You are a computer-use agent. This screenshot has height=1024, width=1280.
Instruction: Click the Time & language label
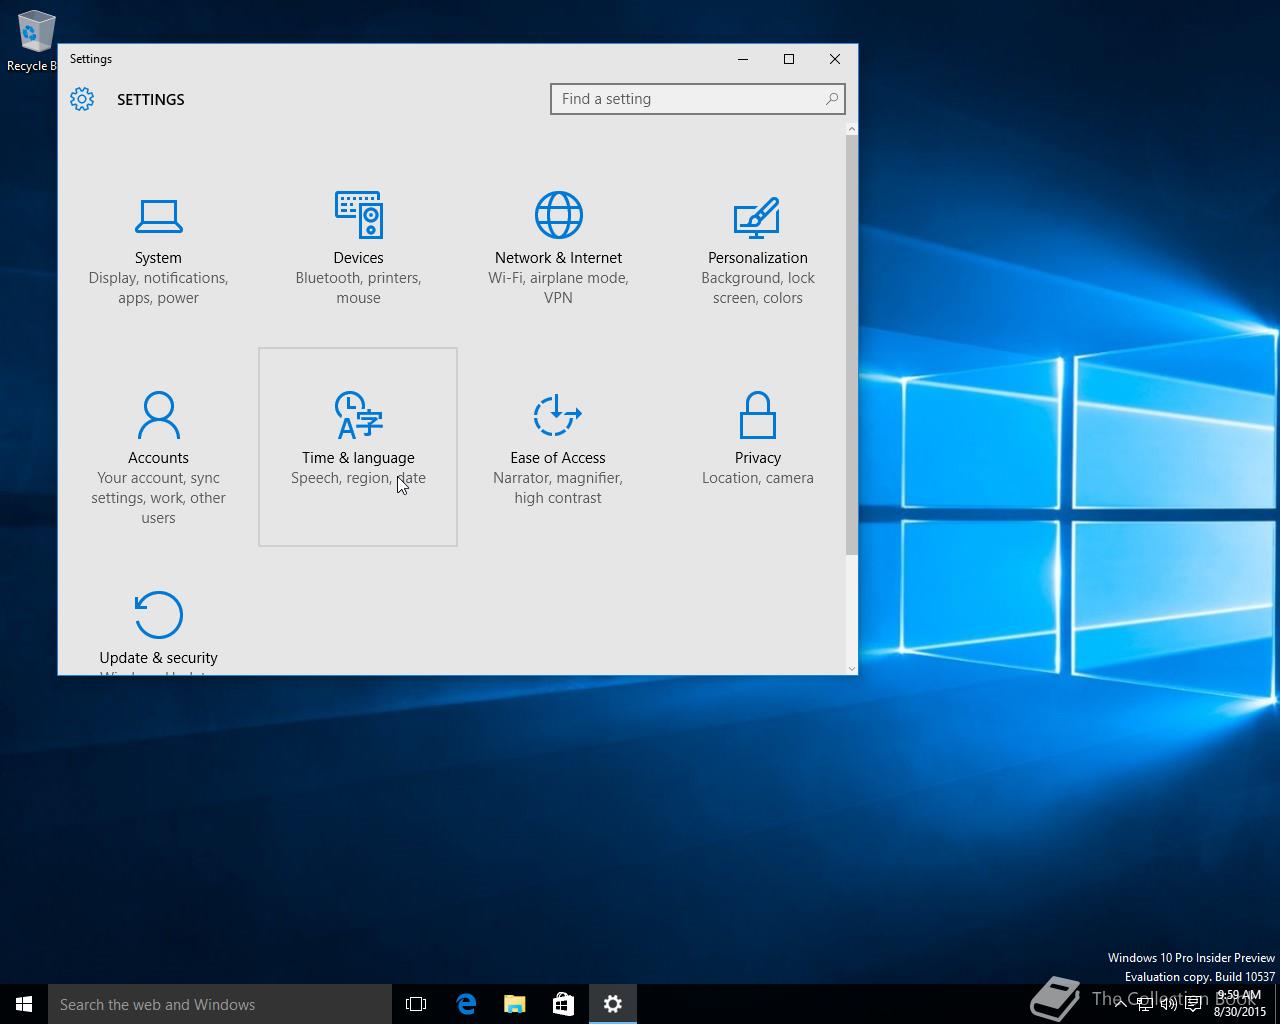tap(358, 458)
